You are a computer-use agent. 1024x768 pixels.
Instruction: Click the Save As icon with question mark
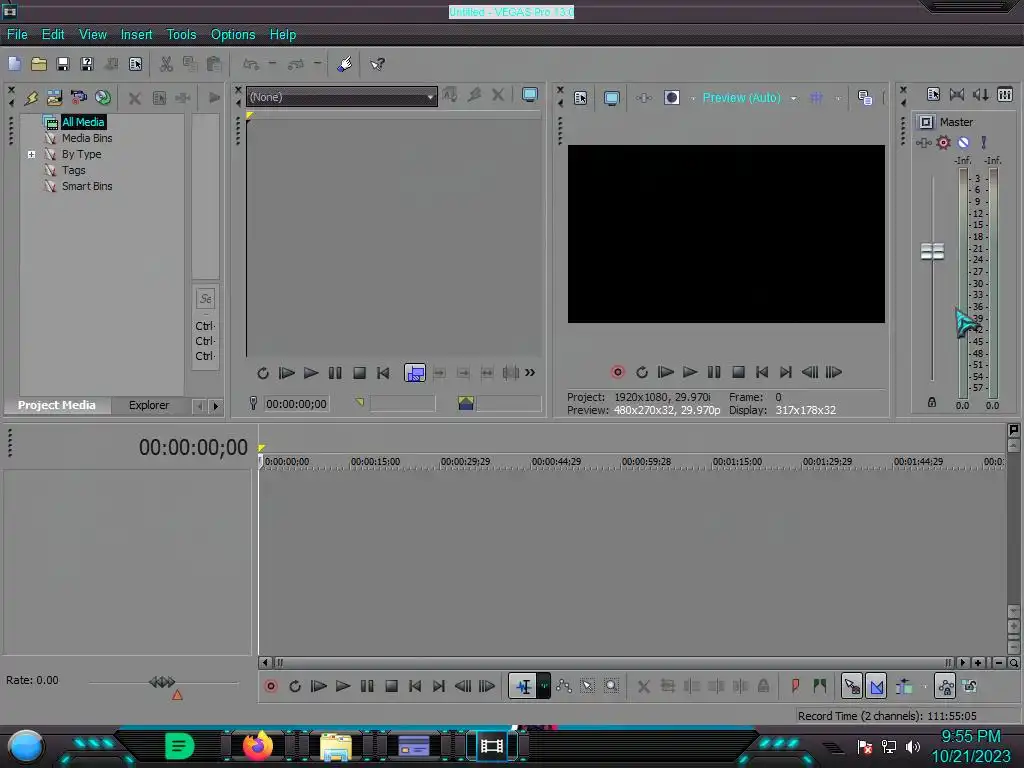pyautogui.click(x=87, y=63)
